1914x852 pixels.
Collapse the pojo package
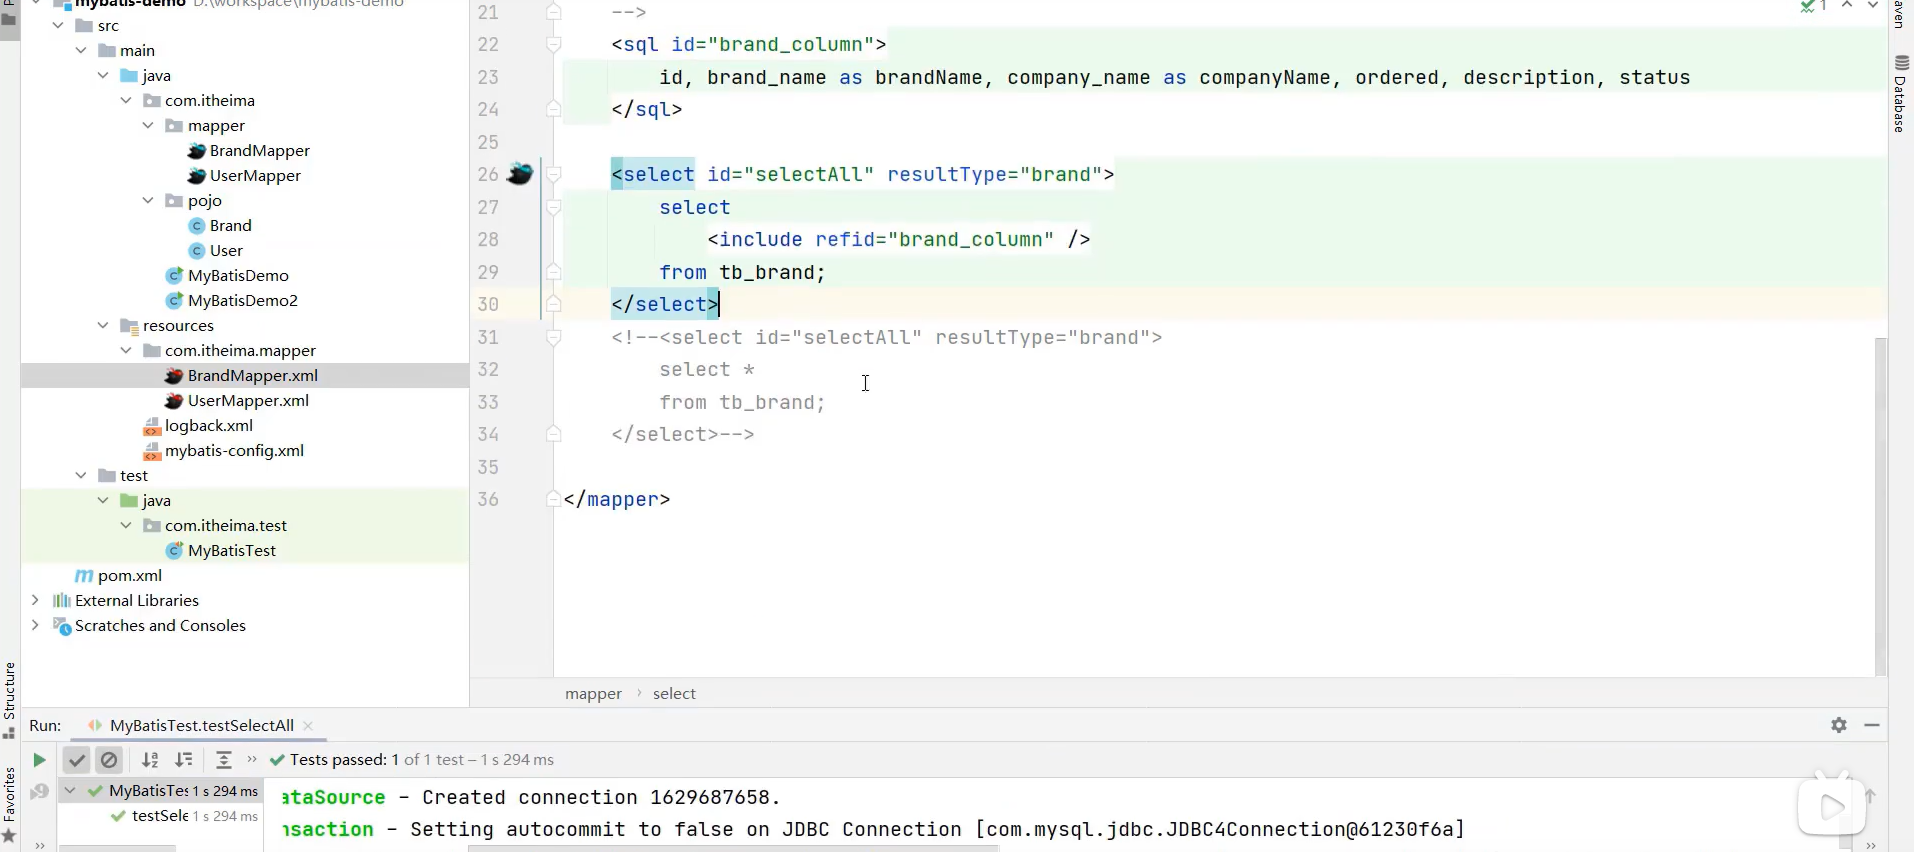click(148, 200)
